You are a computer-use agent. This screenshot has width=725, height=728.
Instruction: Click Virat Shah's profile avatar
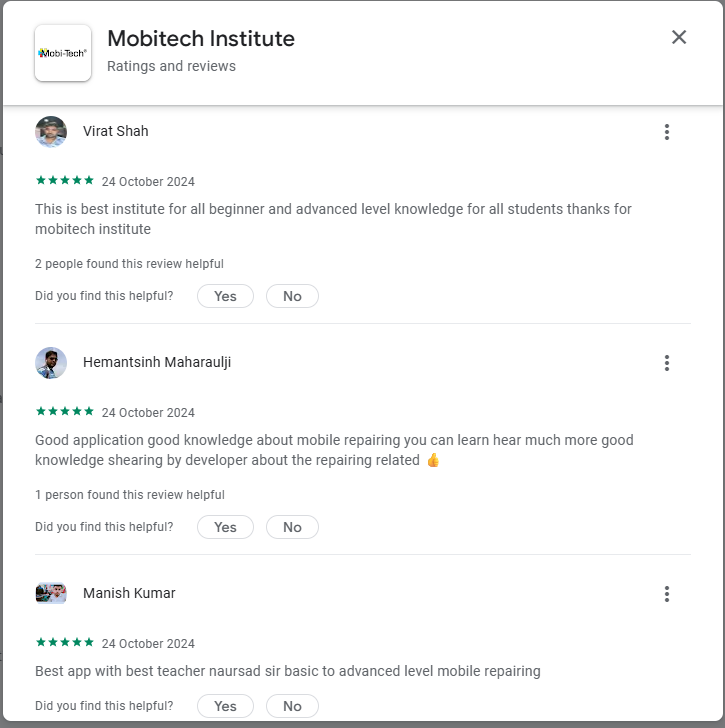click(51, 132)
